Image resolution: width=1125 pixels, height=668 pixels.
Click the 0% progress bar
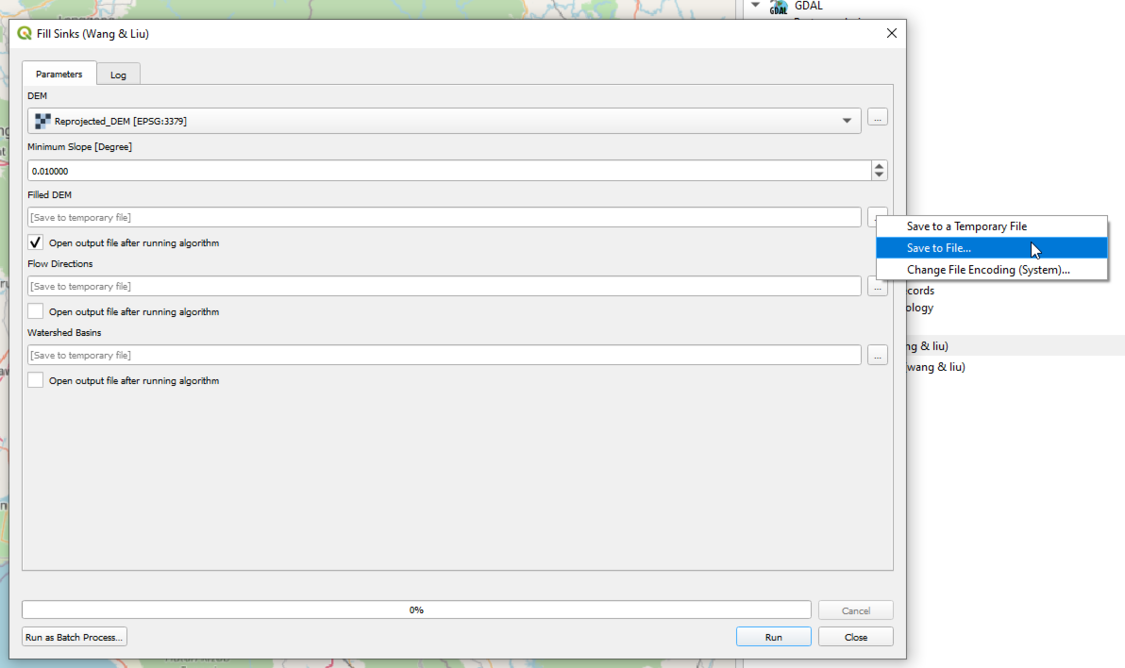point(420,610)
